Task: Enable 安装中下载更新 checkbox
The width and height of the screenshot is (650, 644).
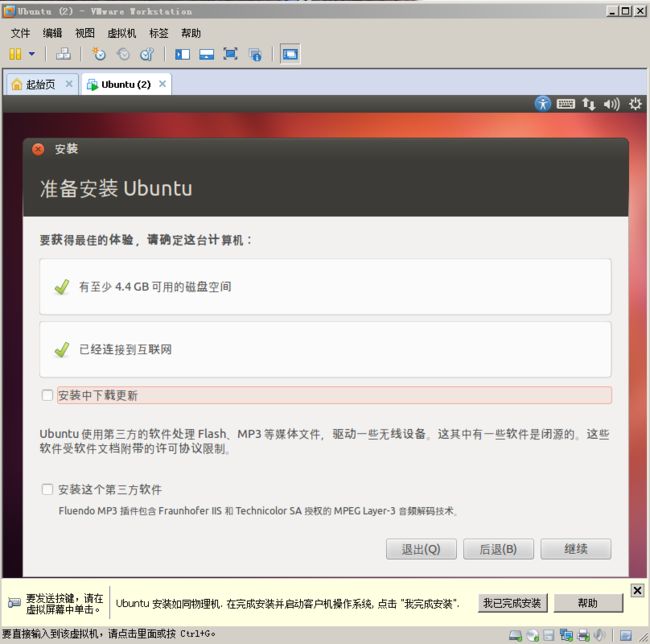Action: pos(47,395)
